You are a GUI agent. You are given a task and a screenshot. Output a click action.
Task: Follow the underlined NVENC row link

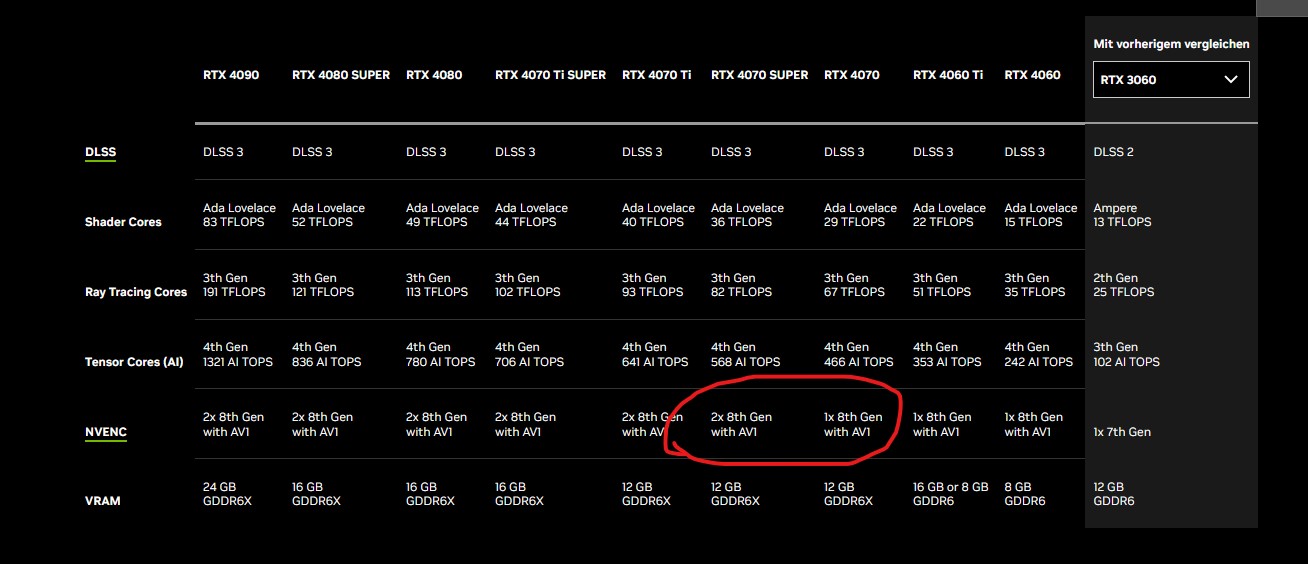[x=106, y=433]
